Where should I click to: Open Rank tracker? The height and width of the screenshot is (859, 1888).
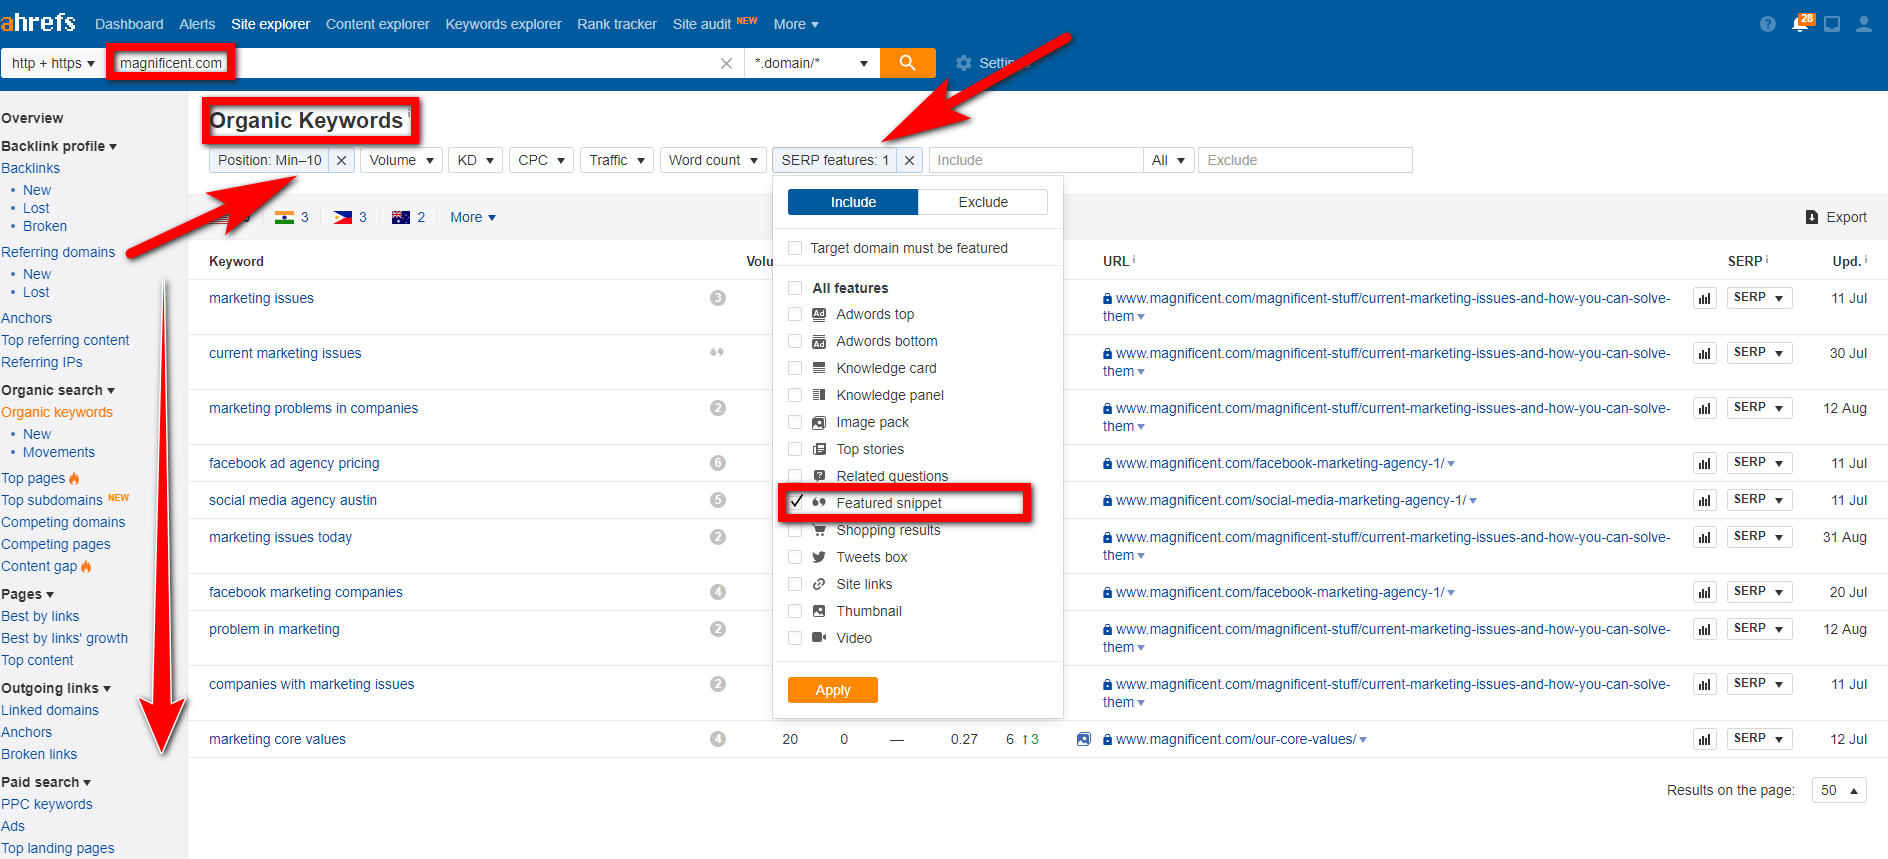(617, 24)
